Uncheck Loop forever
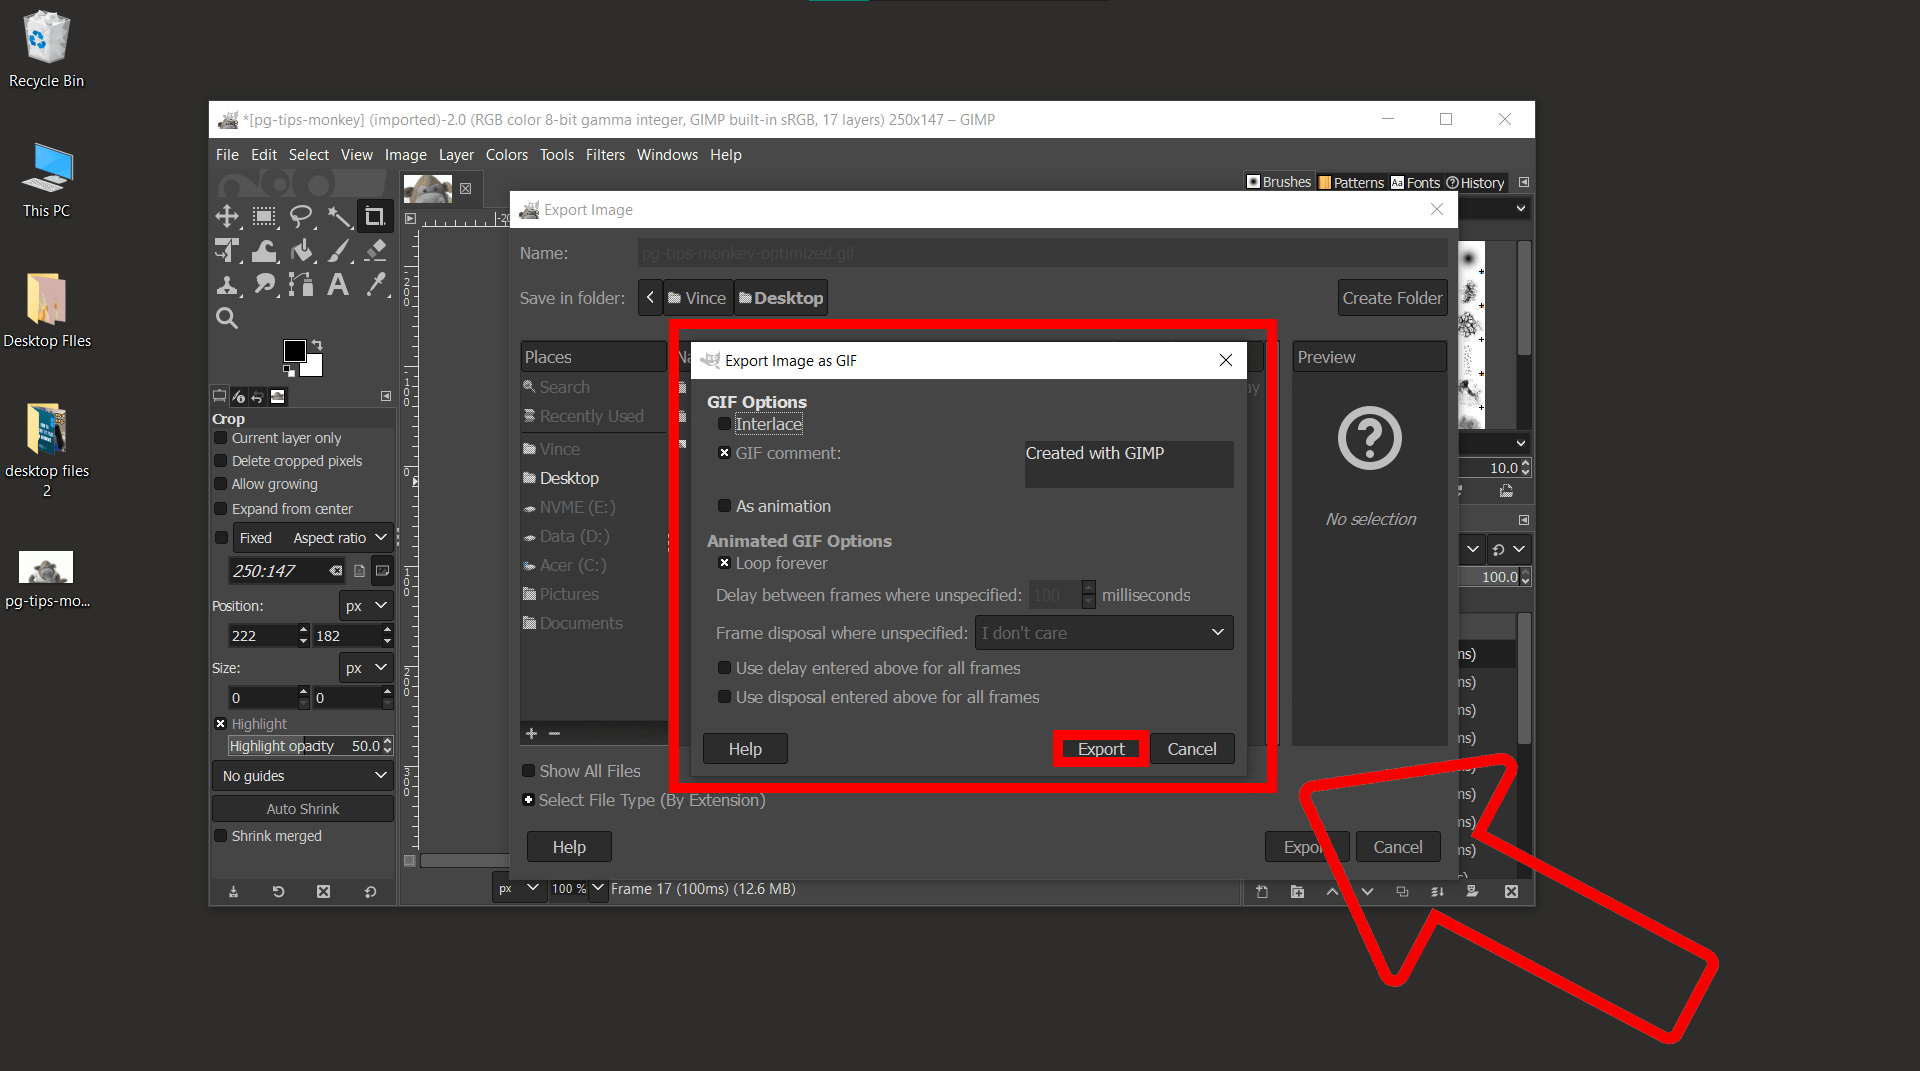Image resolution: width=1920 pixels, height=1071 pixels. (725, 563)
